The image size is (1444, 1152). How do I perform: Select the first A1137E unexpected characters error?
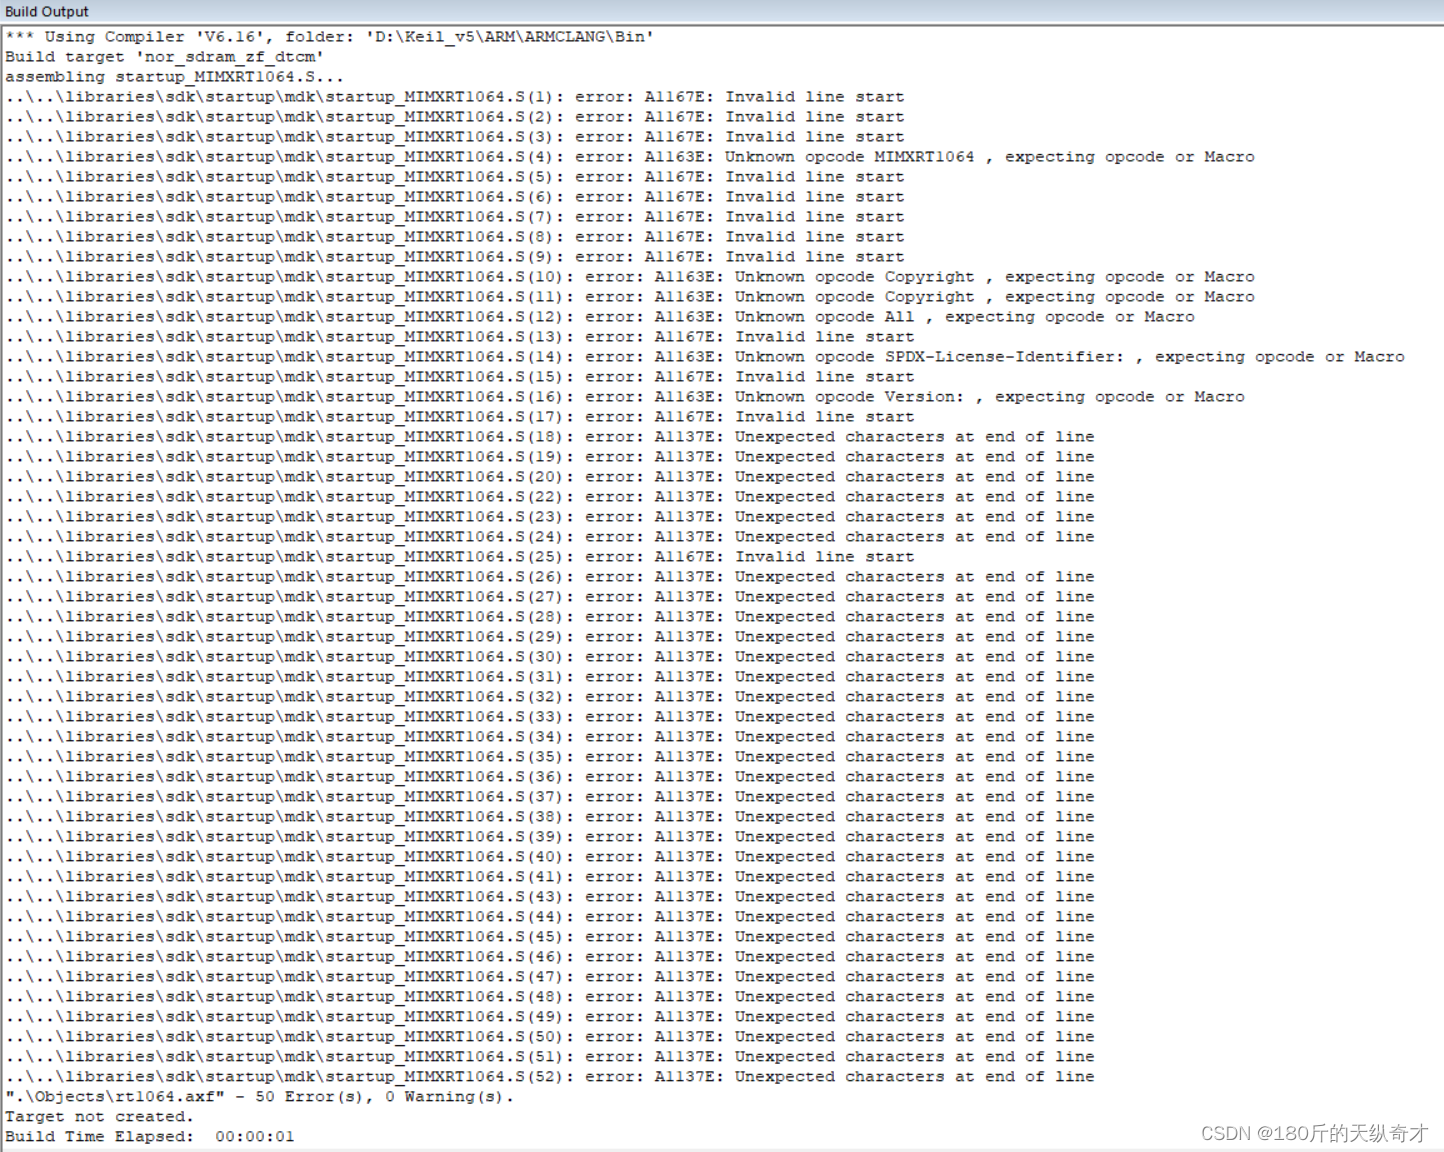pyautogui.click(x=550, y=436)
